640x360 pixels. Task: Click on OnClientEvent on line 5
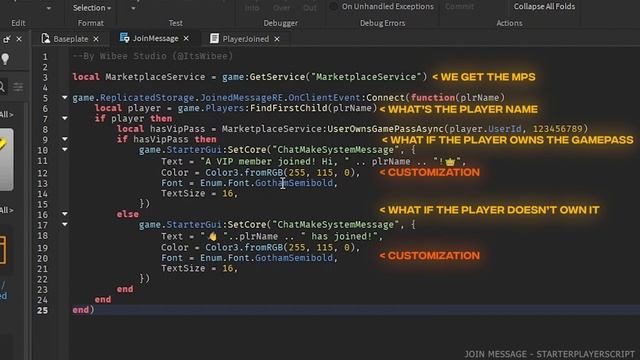[x=324, y=98]
